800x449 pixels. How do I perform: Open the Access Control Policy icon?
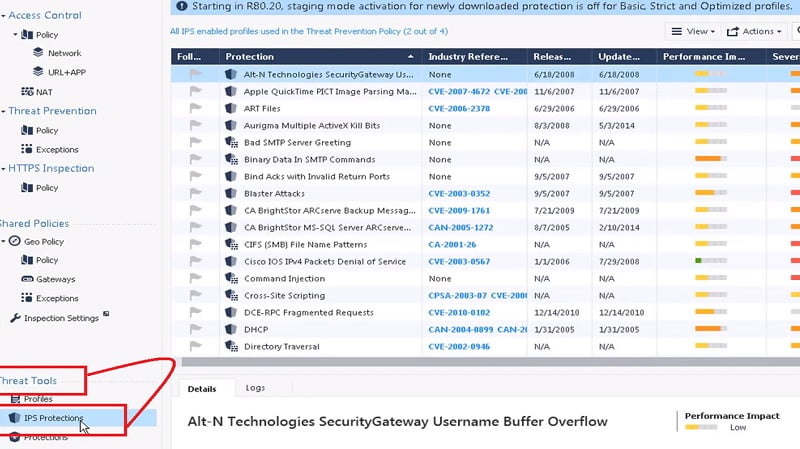pos(27,35)
